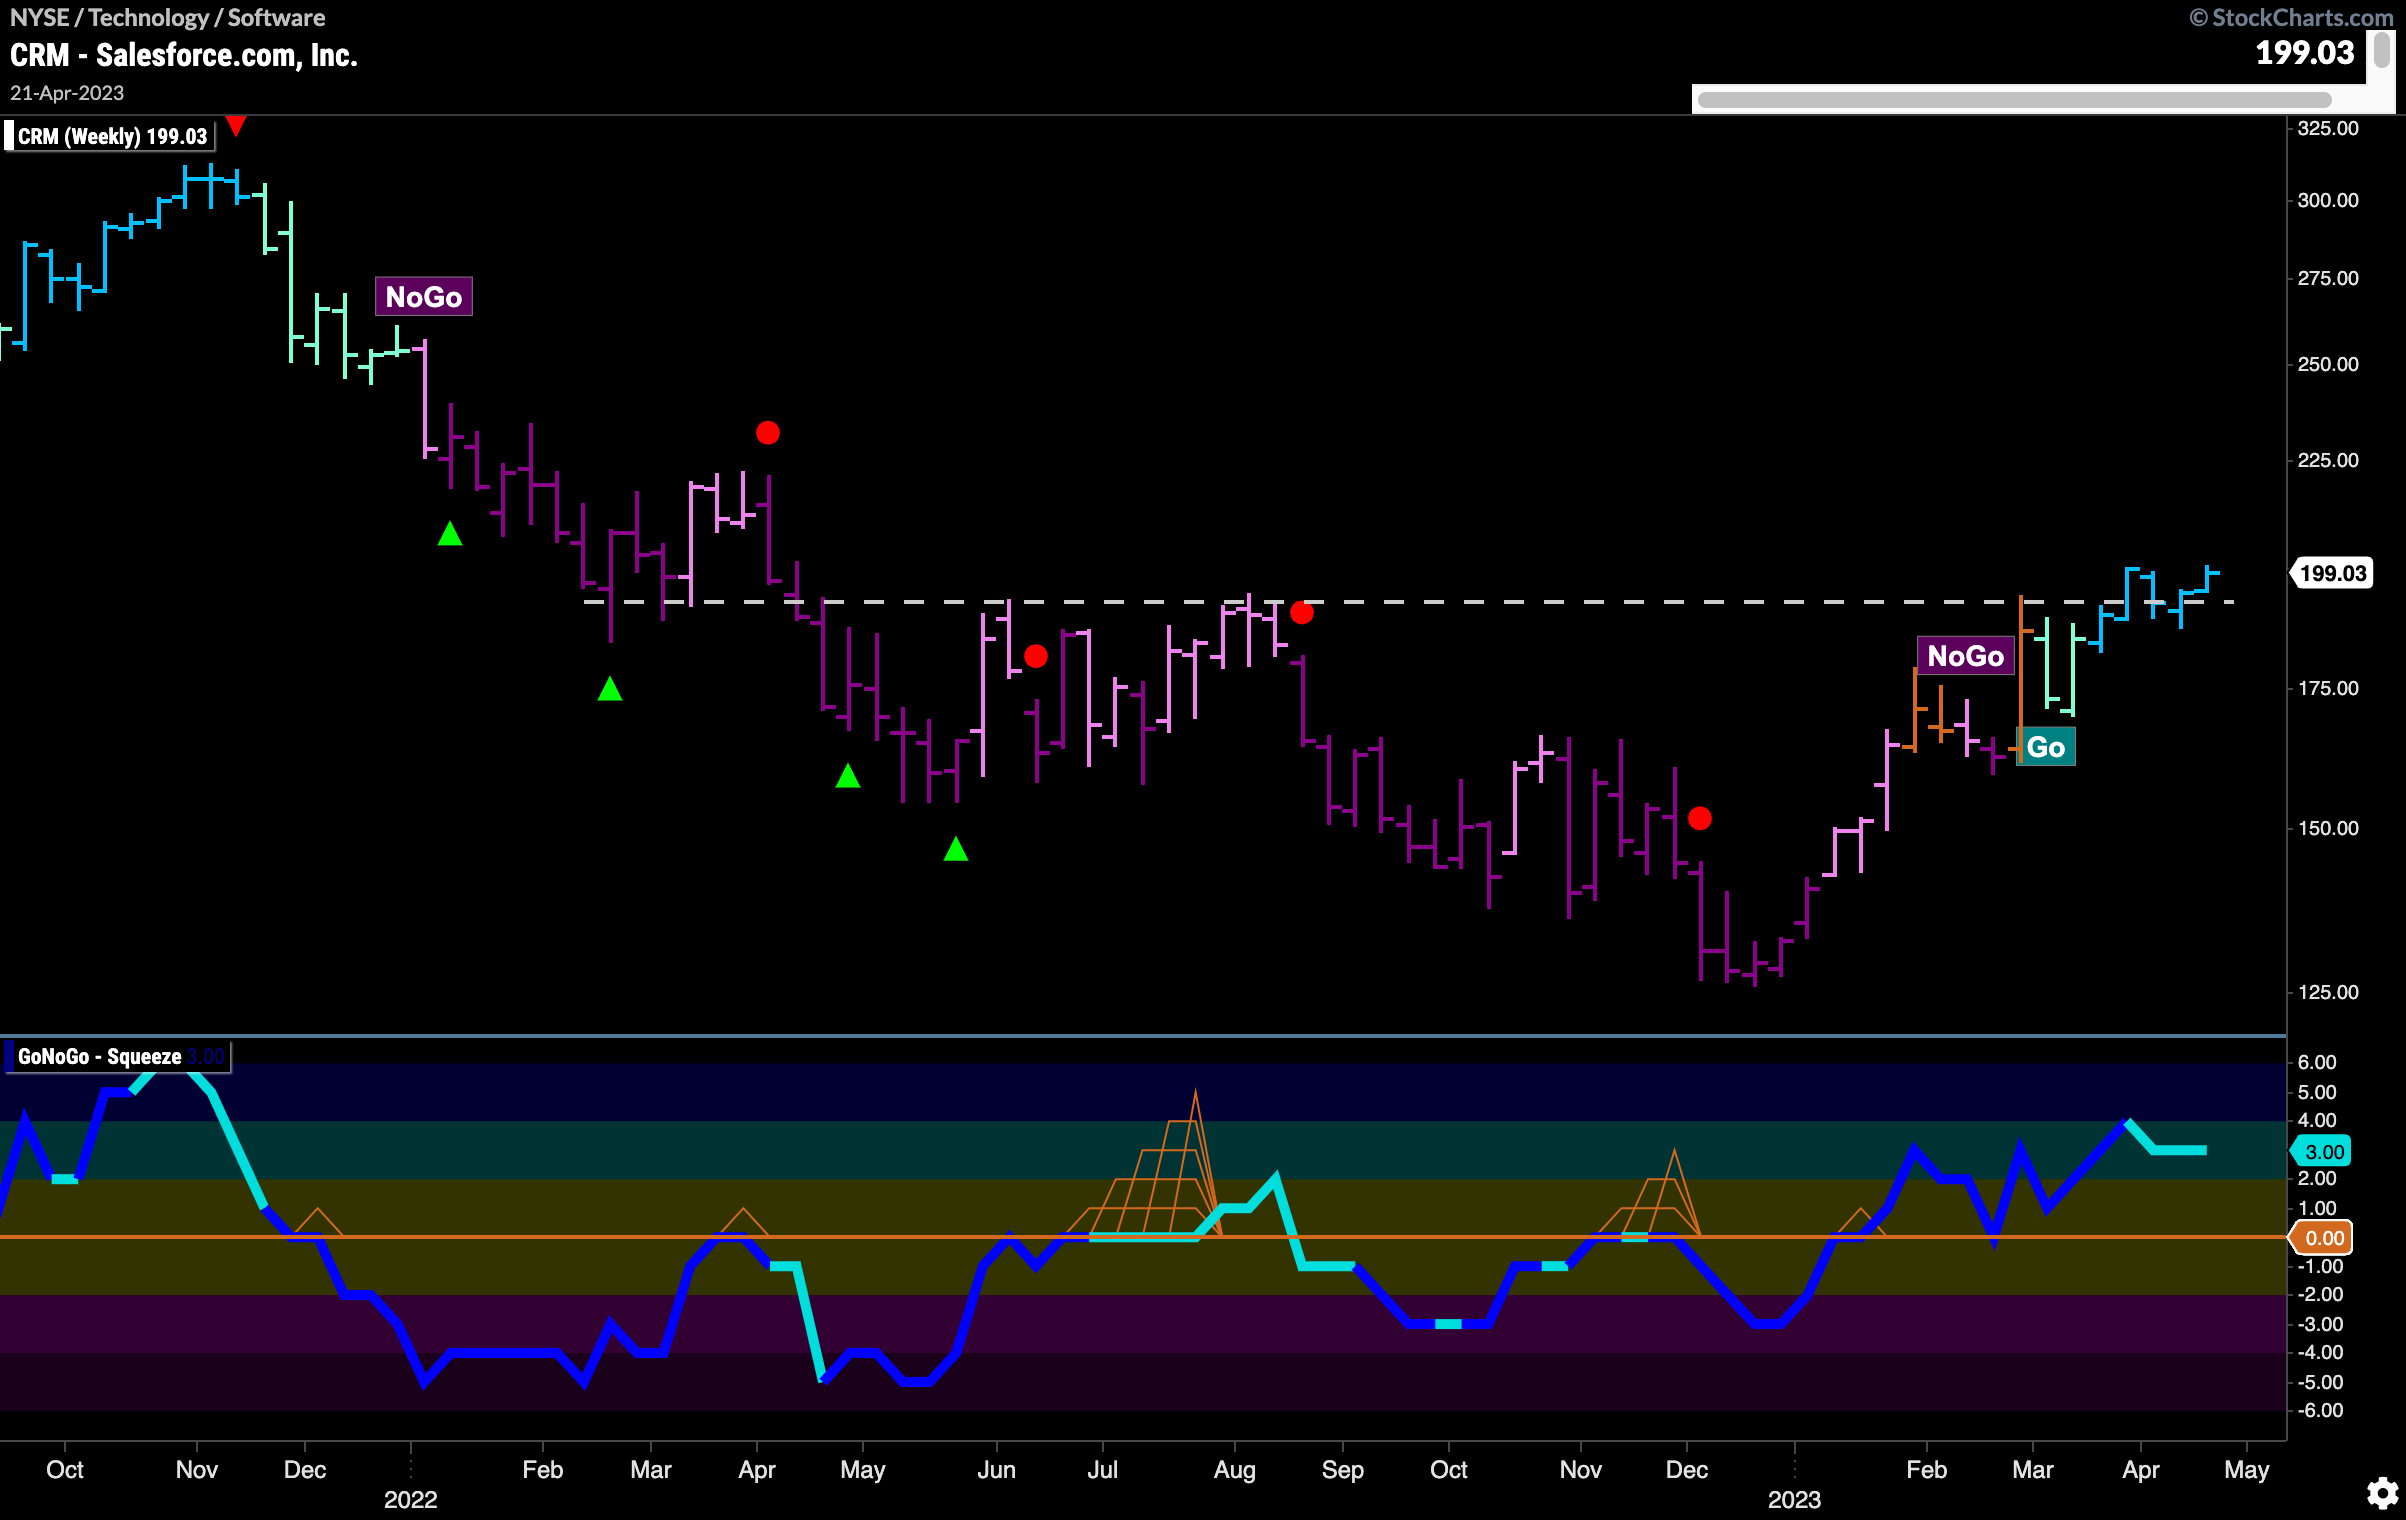Click the cyan 3.00 oscillator value tag
2406x1520 pixels.
click(2322, 1151)
